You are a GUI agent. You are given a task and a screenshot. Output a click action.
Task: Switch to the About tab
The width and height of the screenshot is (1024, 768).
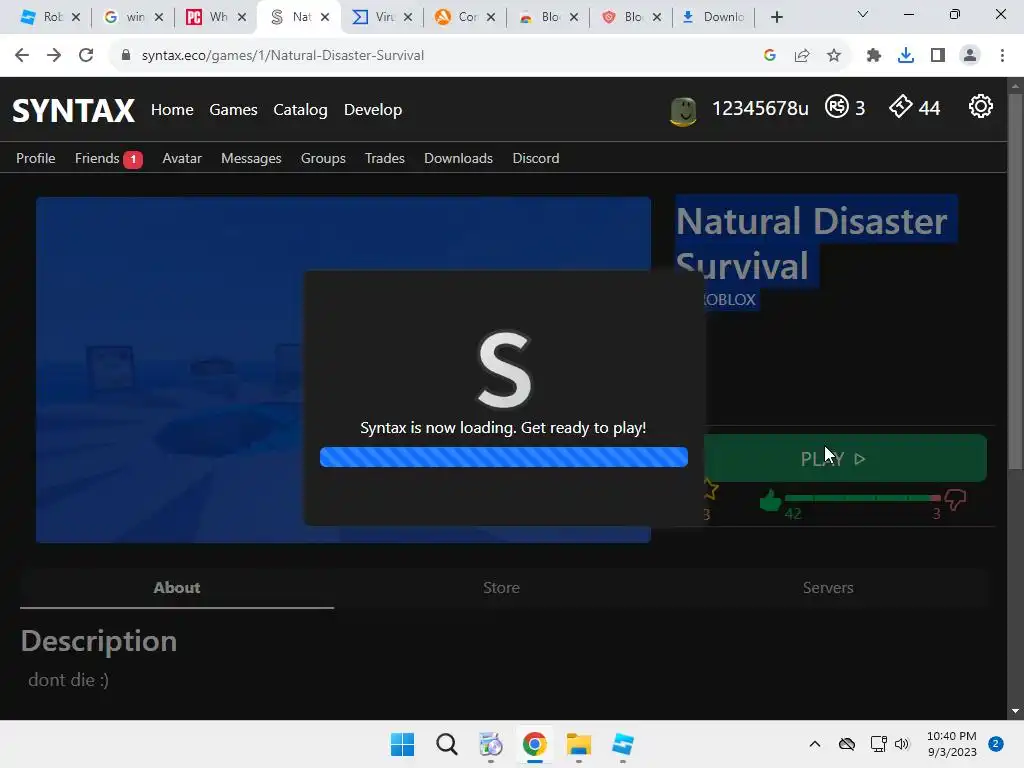(x=177, y=588)
